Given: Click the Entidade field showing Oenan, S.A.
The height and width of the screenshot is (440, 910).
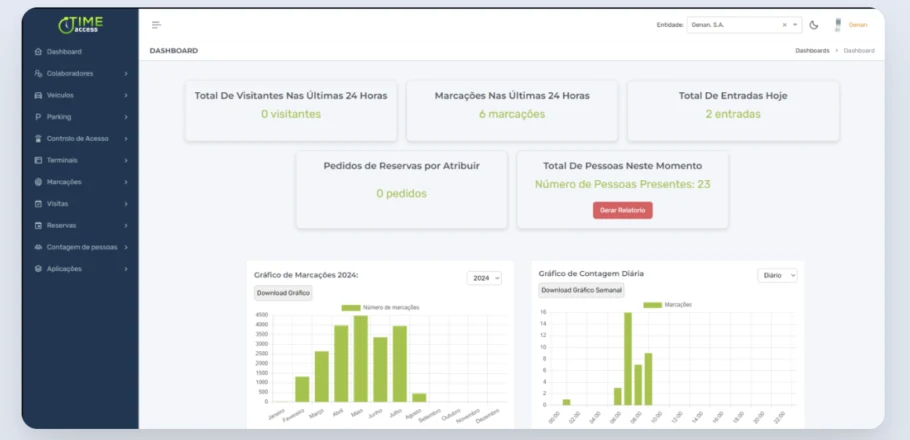Looking at the screenshot, I should 744,25.
